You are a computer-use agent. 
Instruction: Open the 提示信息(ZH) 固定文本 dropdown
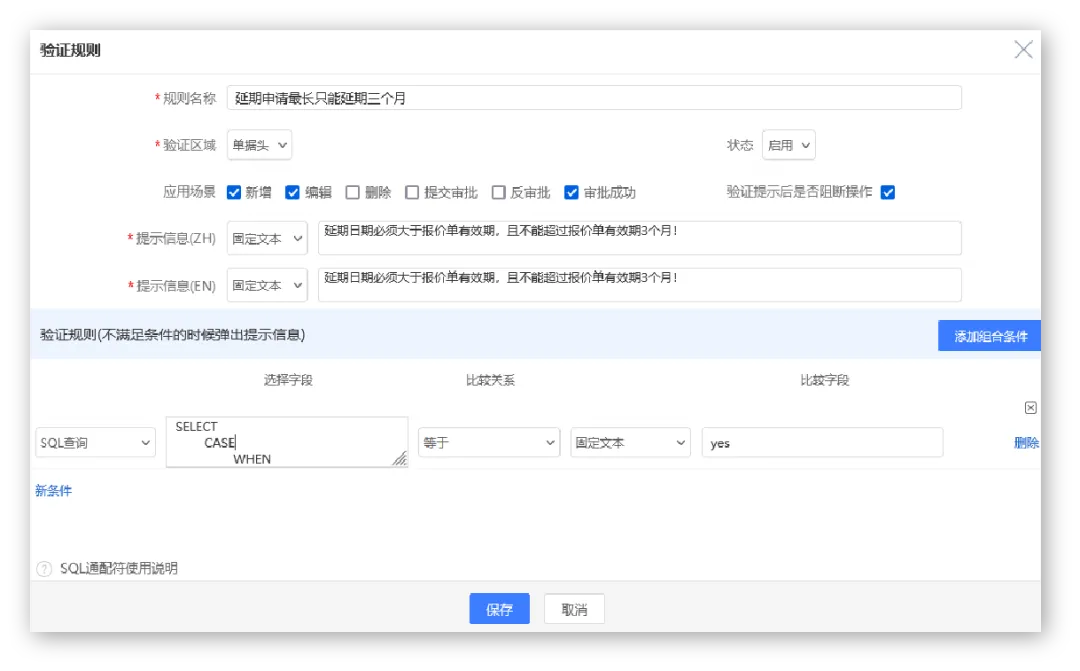[267, 239]
